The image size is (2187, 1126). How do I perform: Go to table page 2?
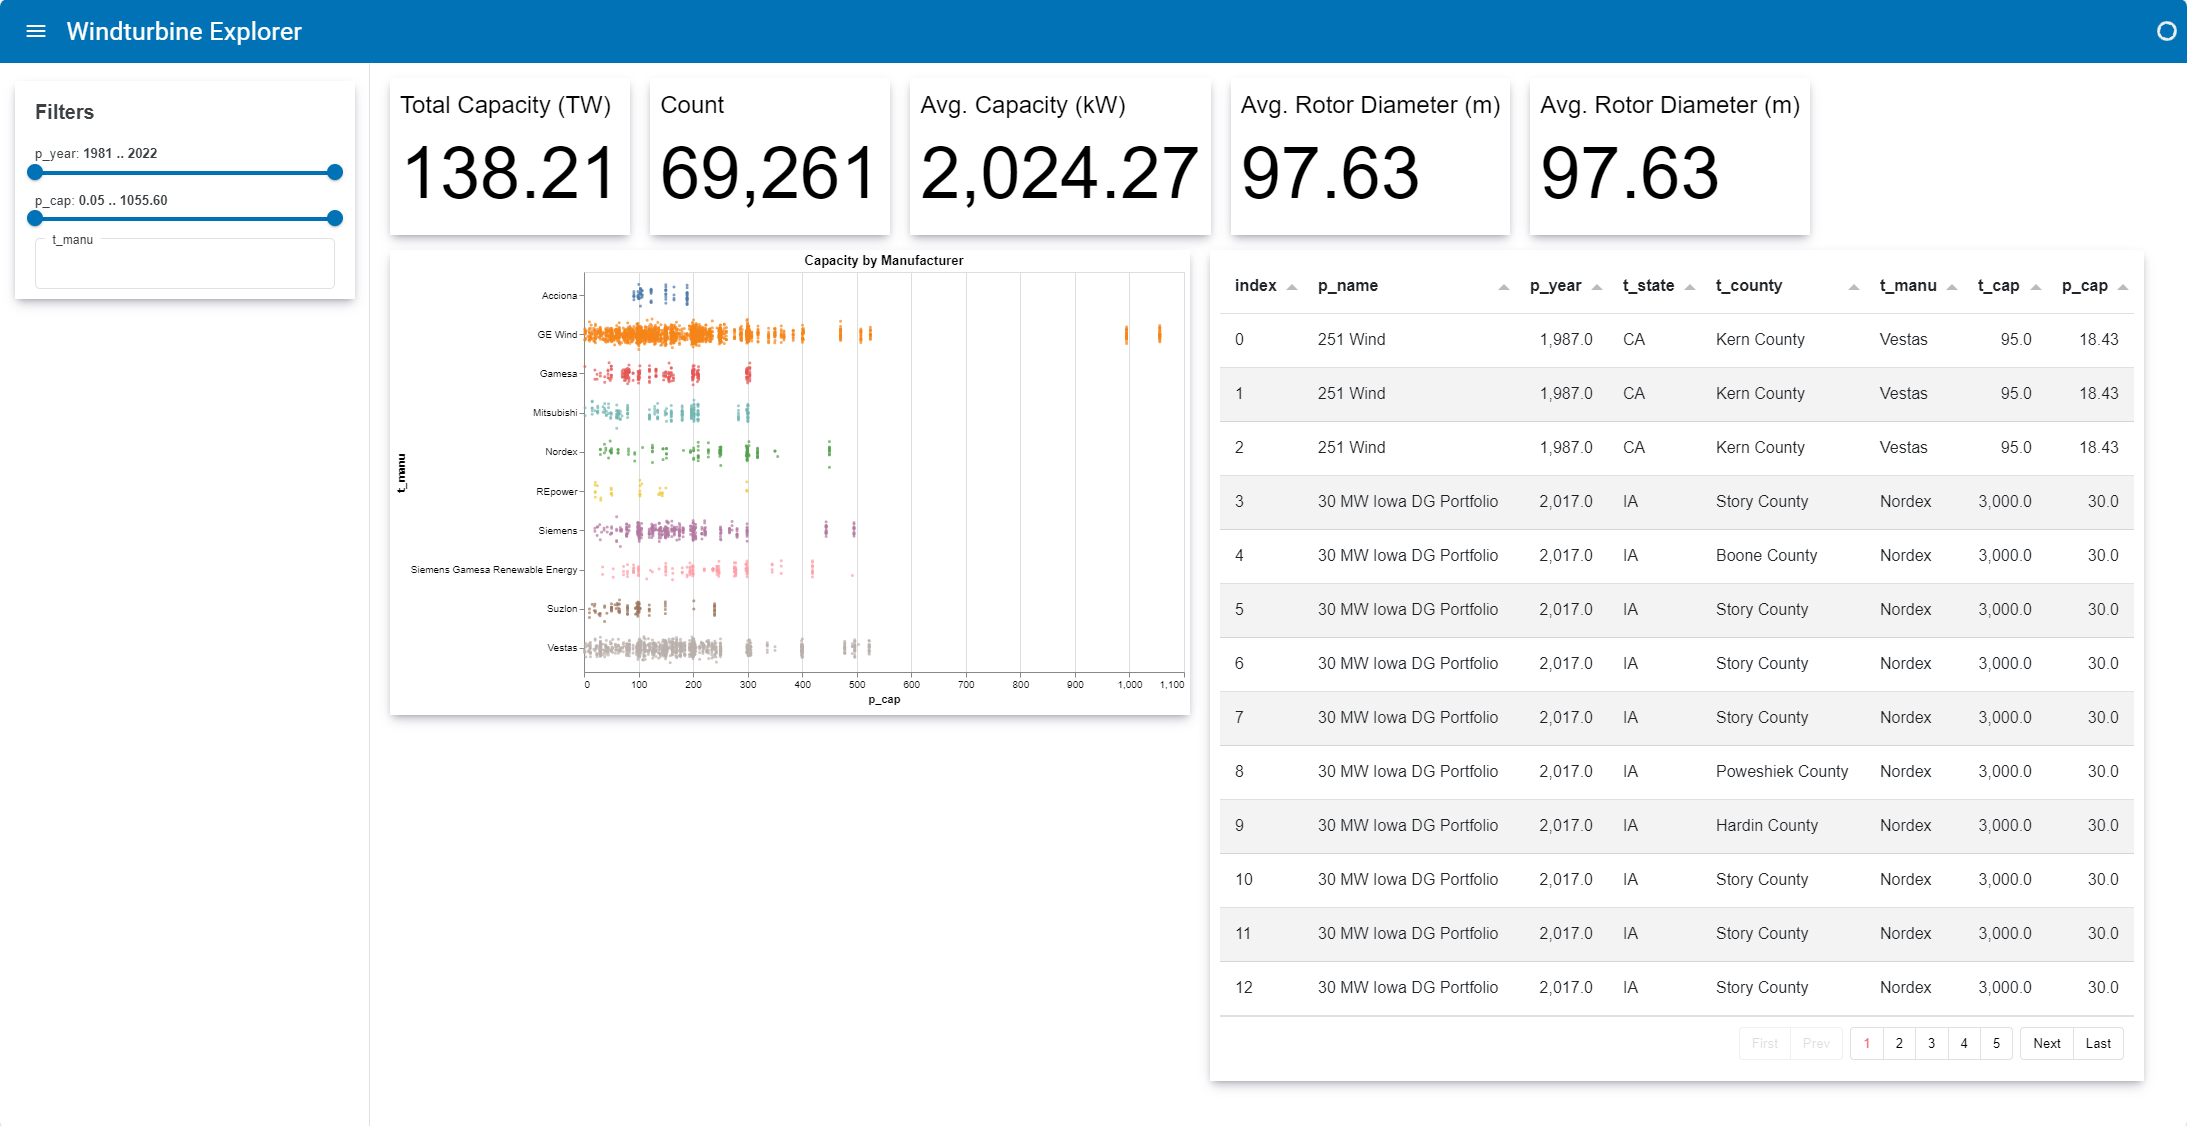(x=1899, y=1043)
